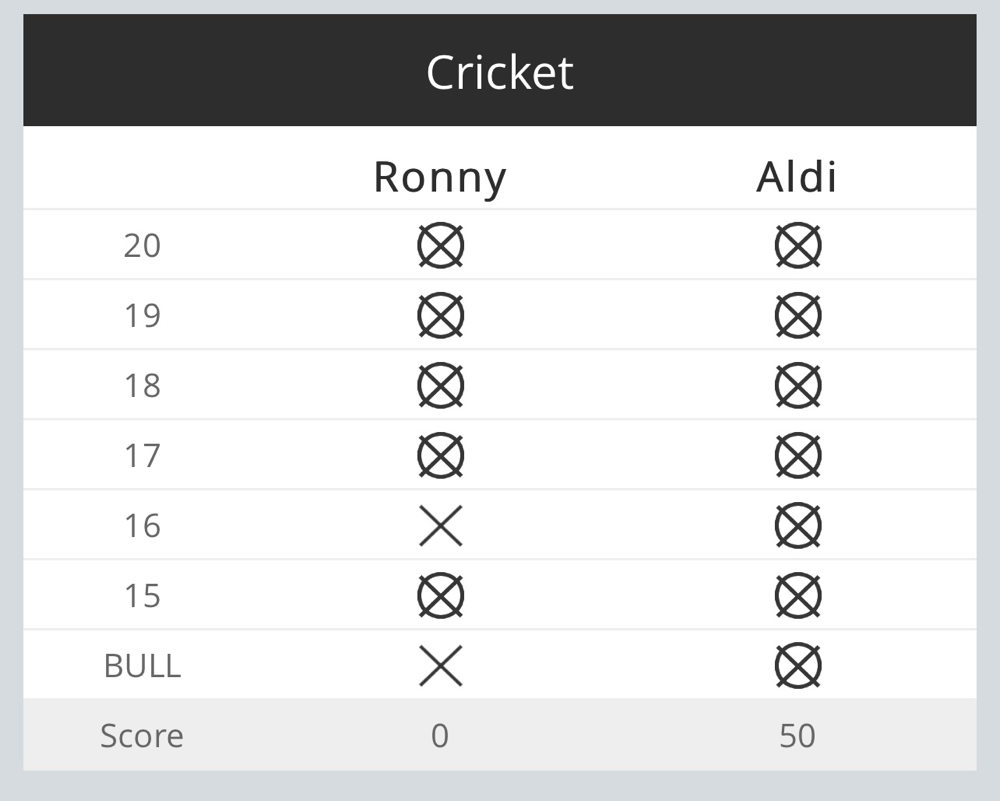
Task: Click Ronny's open X mark for 16
Action: click(x=441, y=526)
